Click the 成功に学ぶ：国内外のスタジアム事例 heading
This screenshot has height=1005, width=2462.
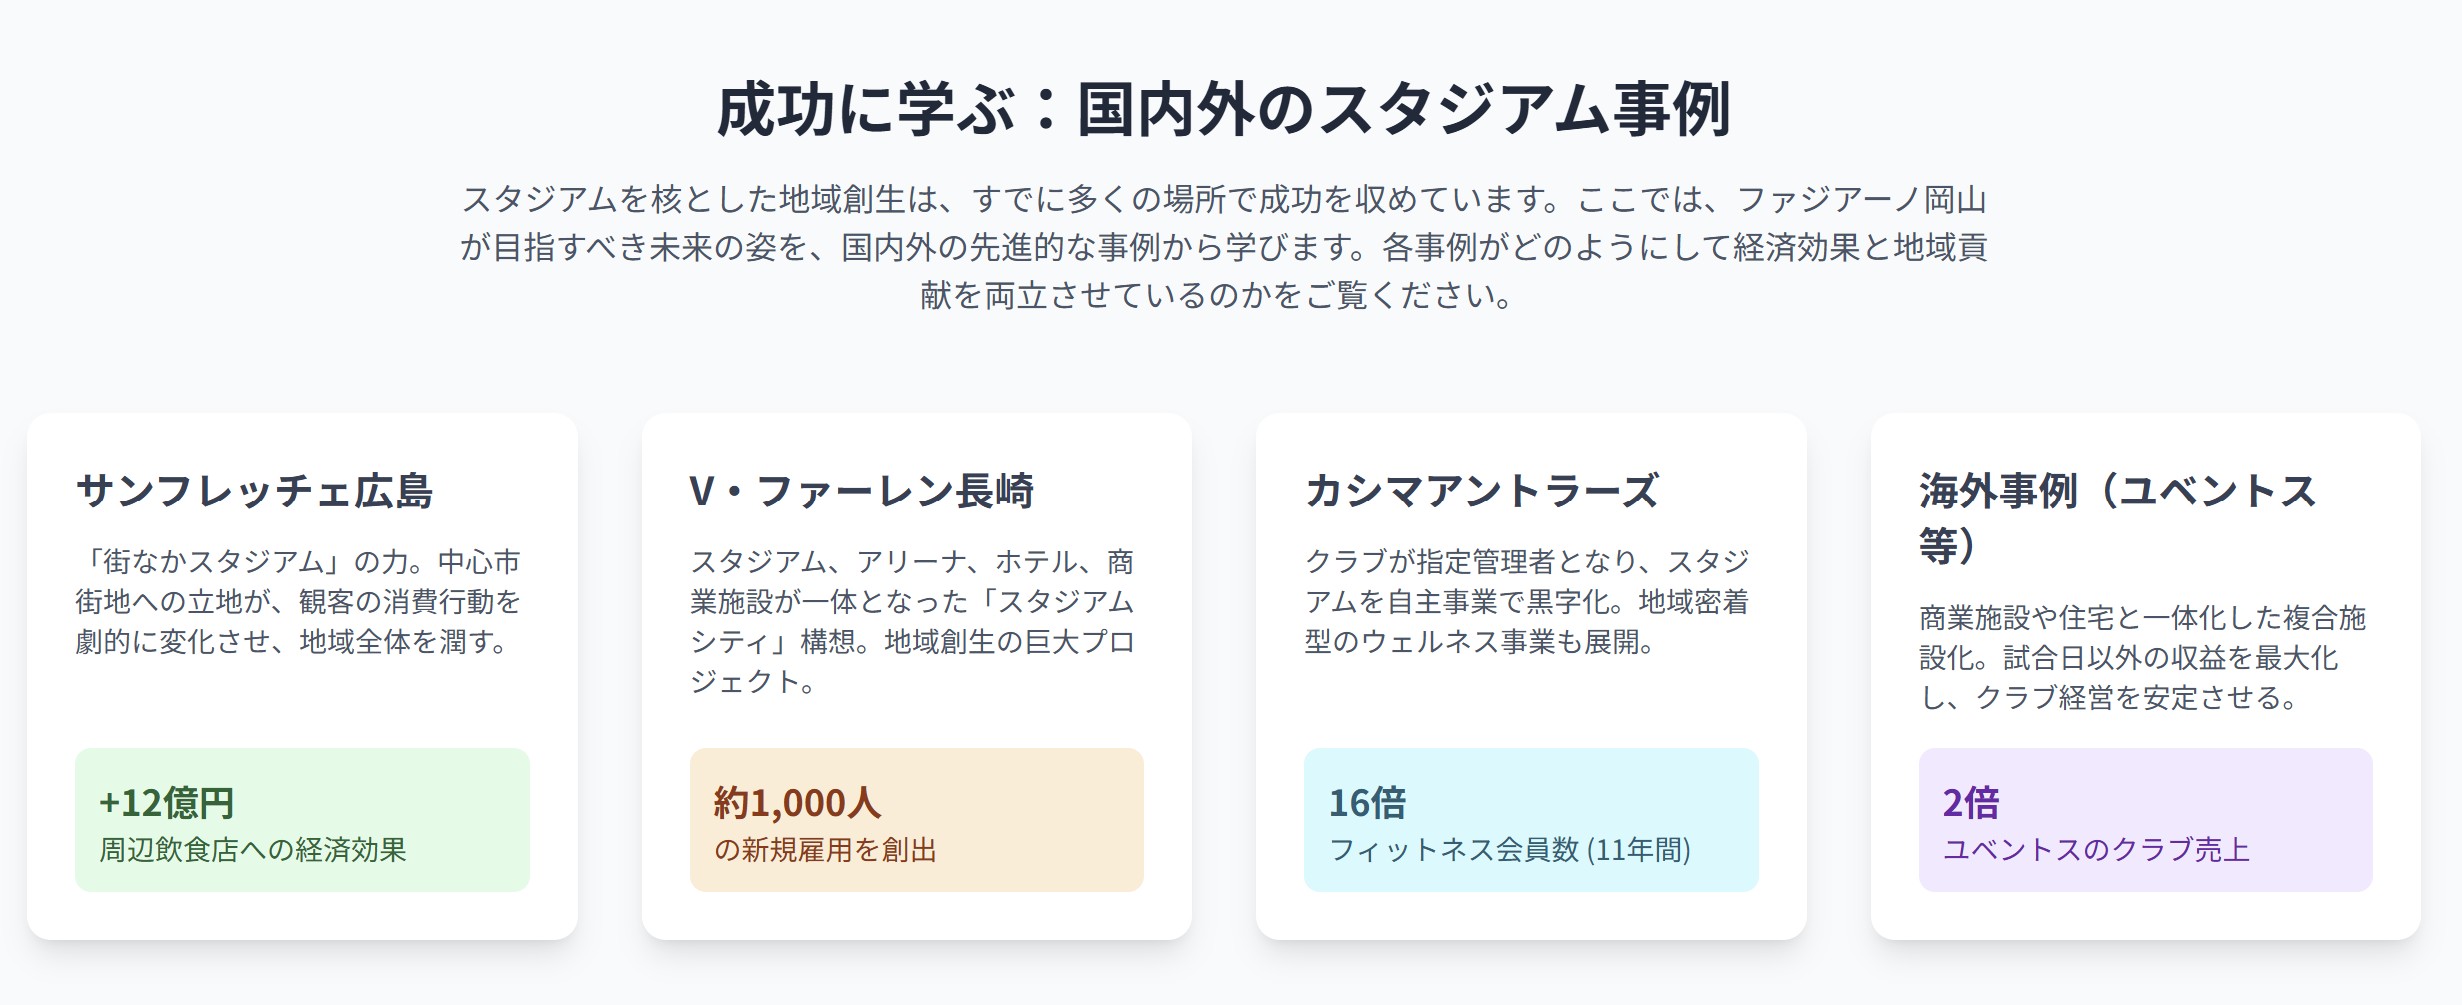coord(1223,109)
